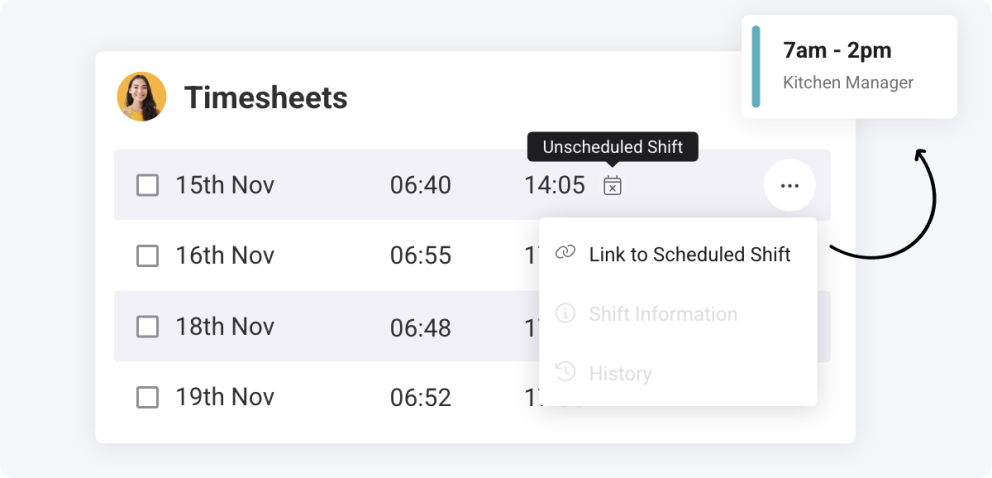Open History from the menu
This screenshot has width=992, height=478.
point(678,373)
